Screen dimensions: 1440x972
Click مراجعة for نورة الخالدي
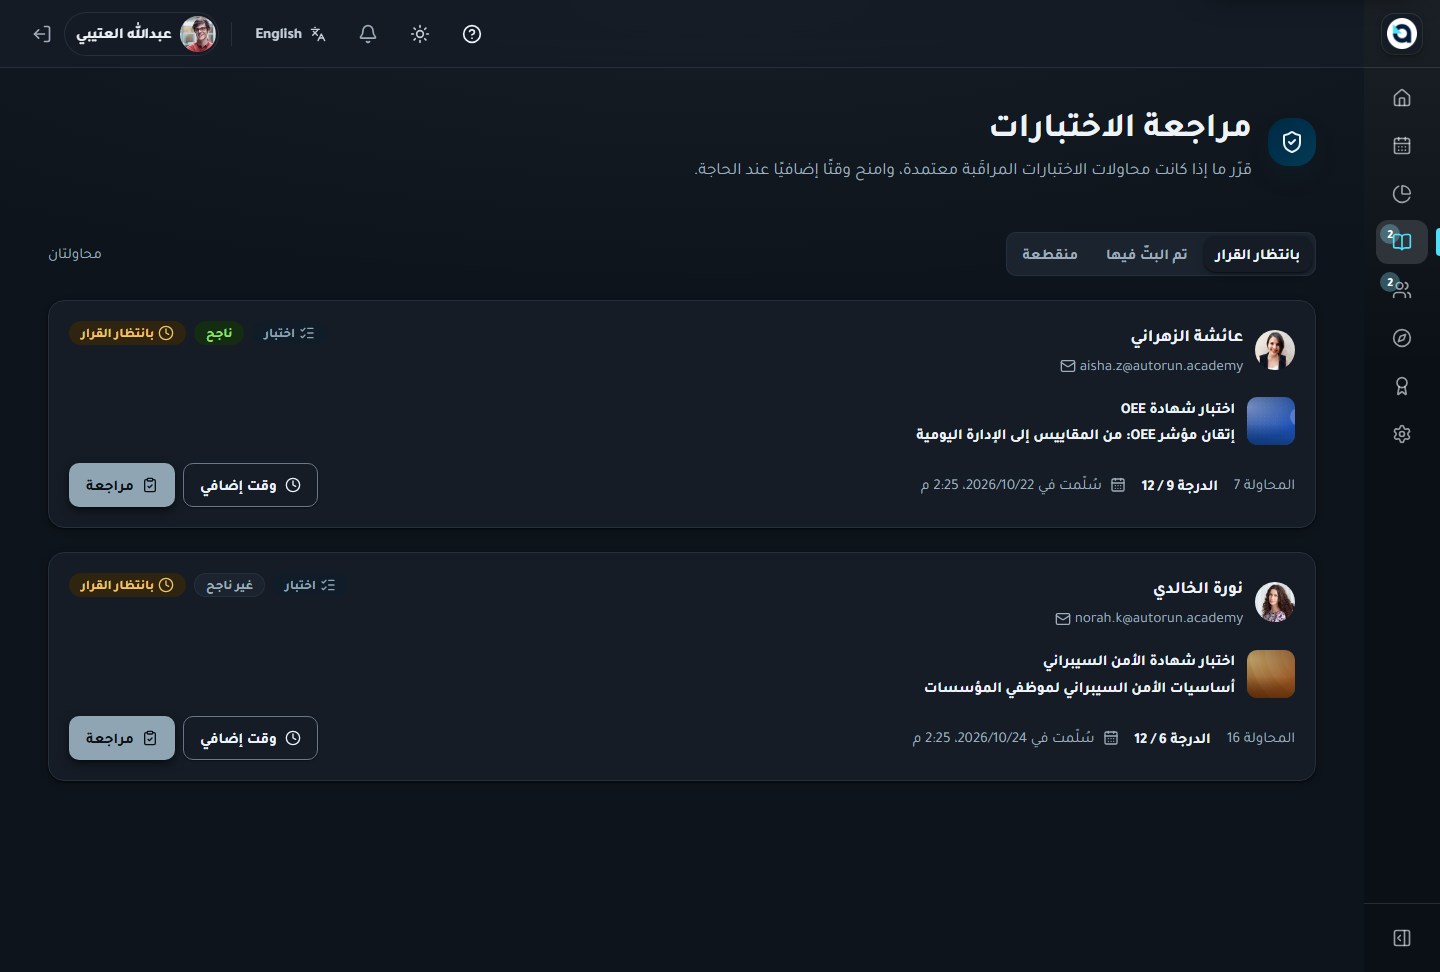[x=122, y=738]
